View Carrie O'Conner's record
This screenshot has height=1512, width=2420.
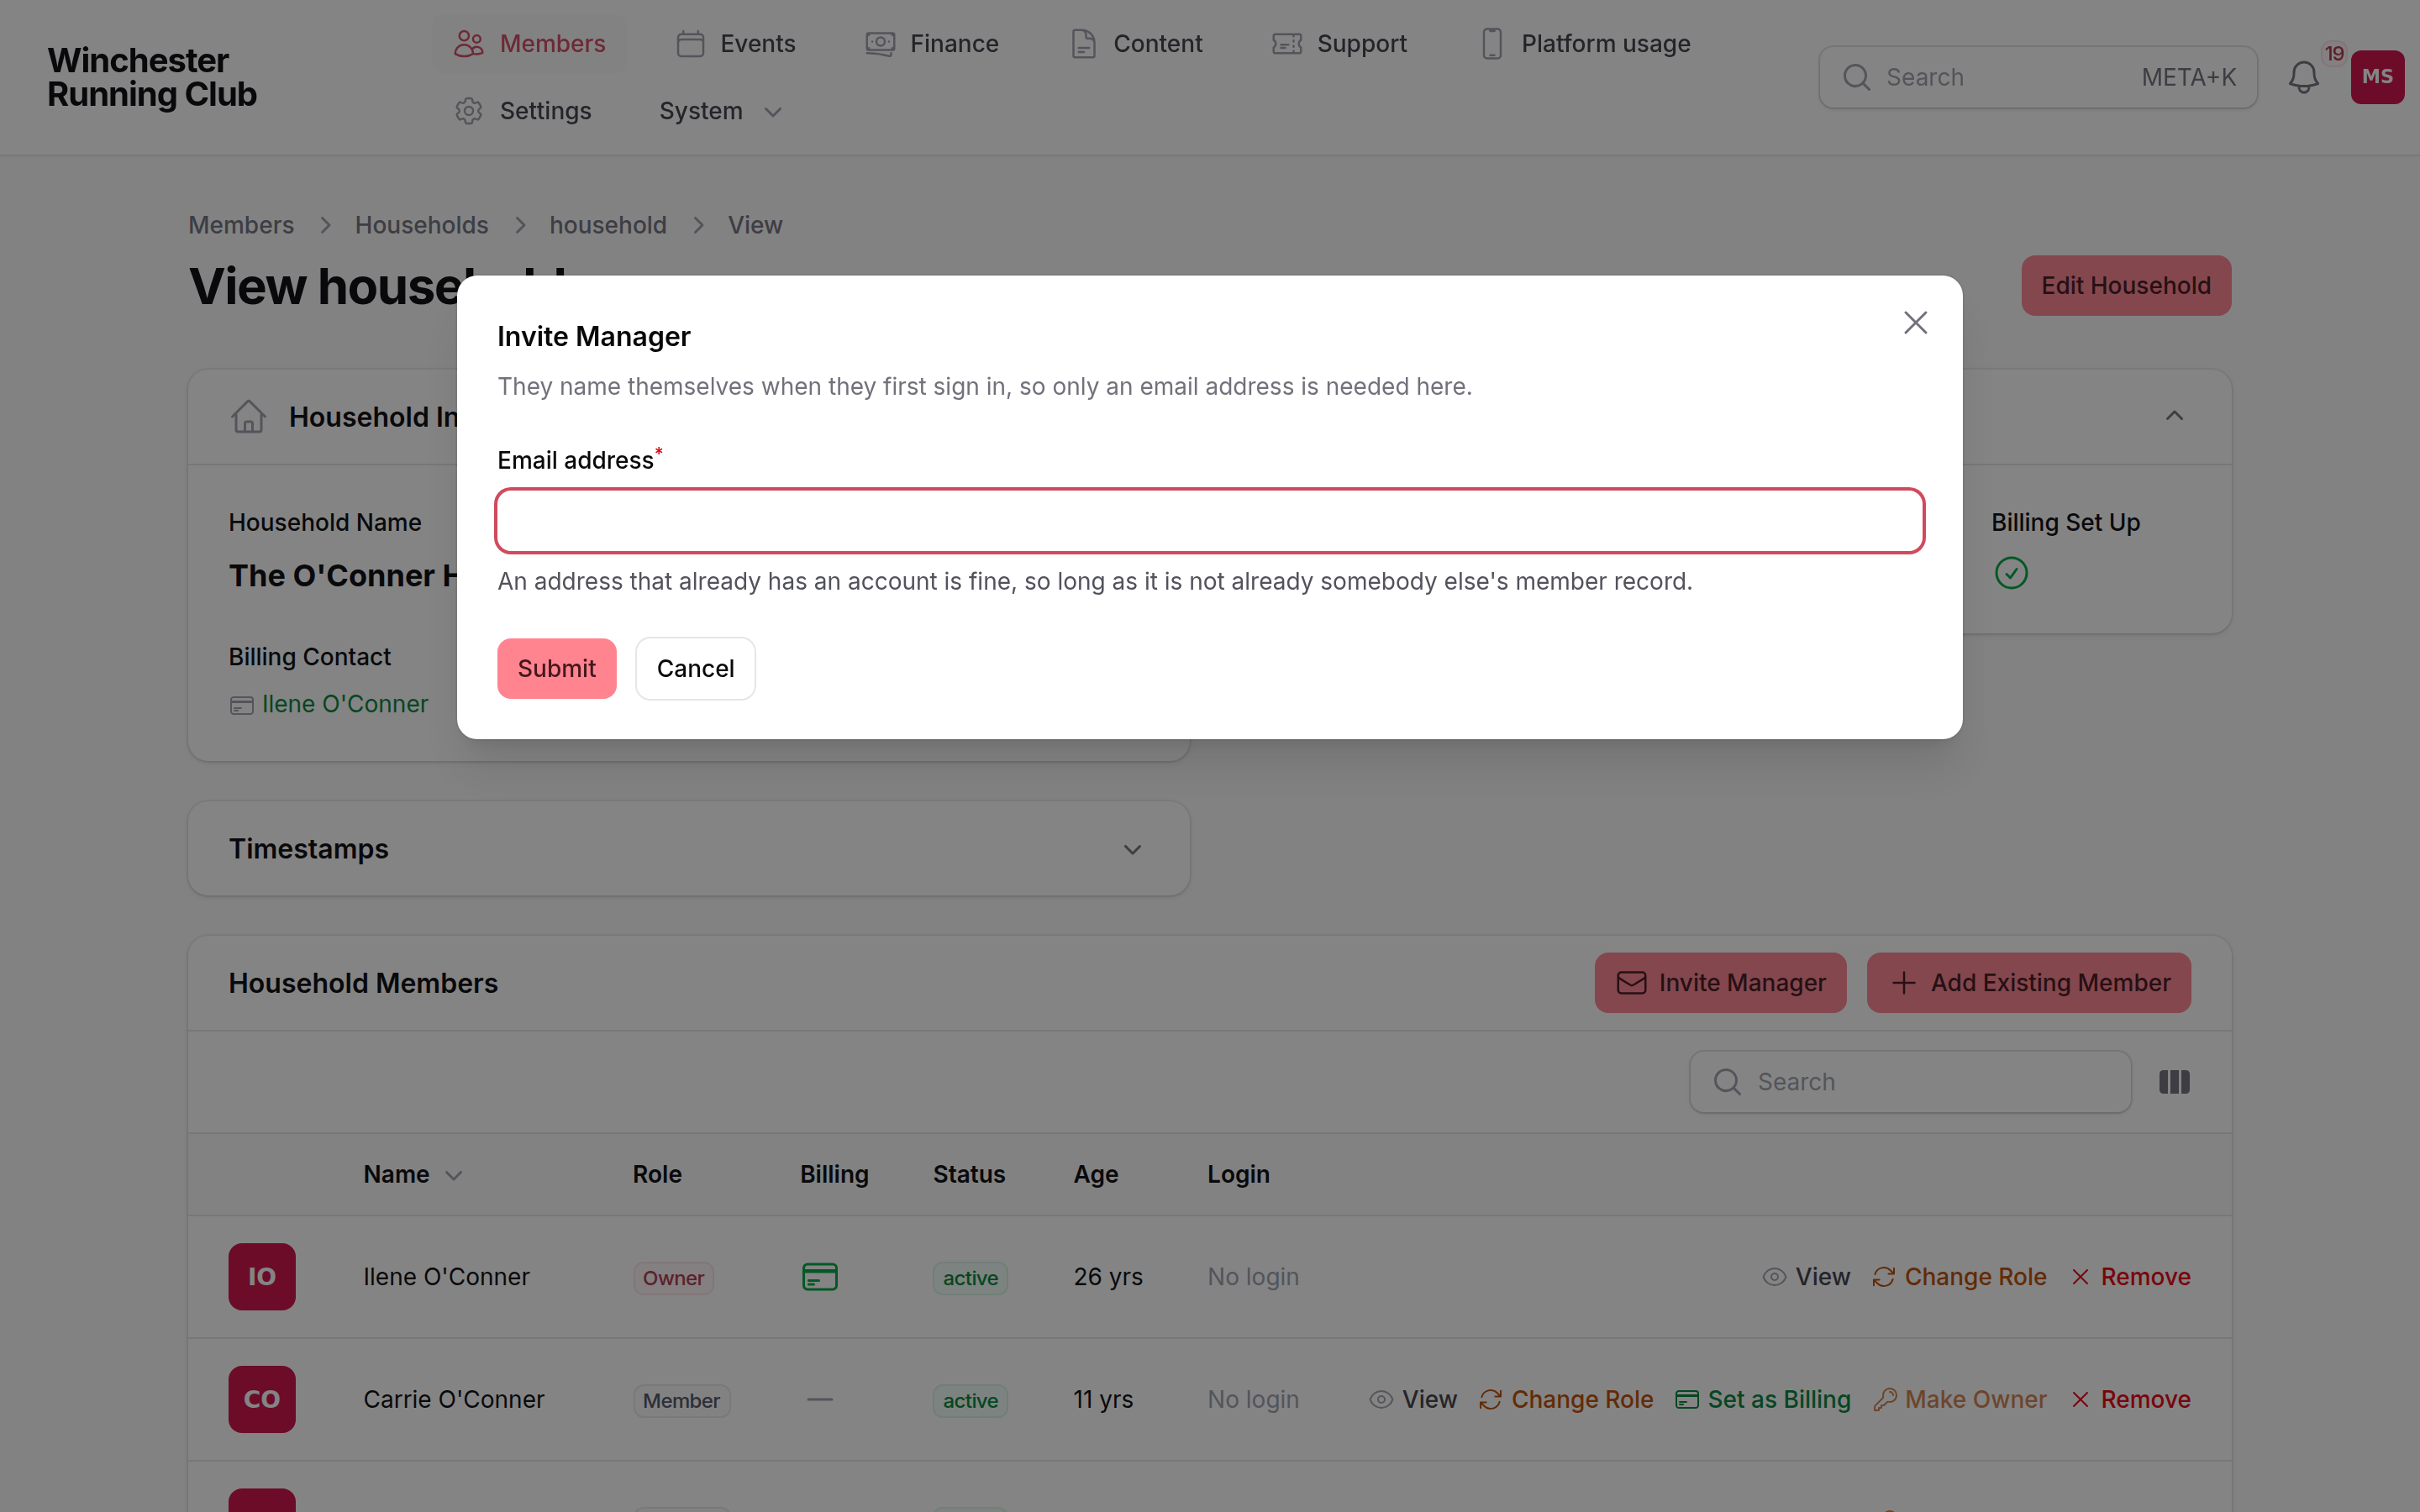pos(1413,1400)
